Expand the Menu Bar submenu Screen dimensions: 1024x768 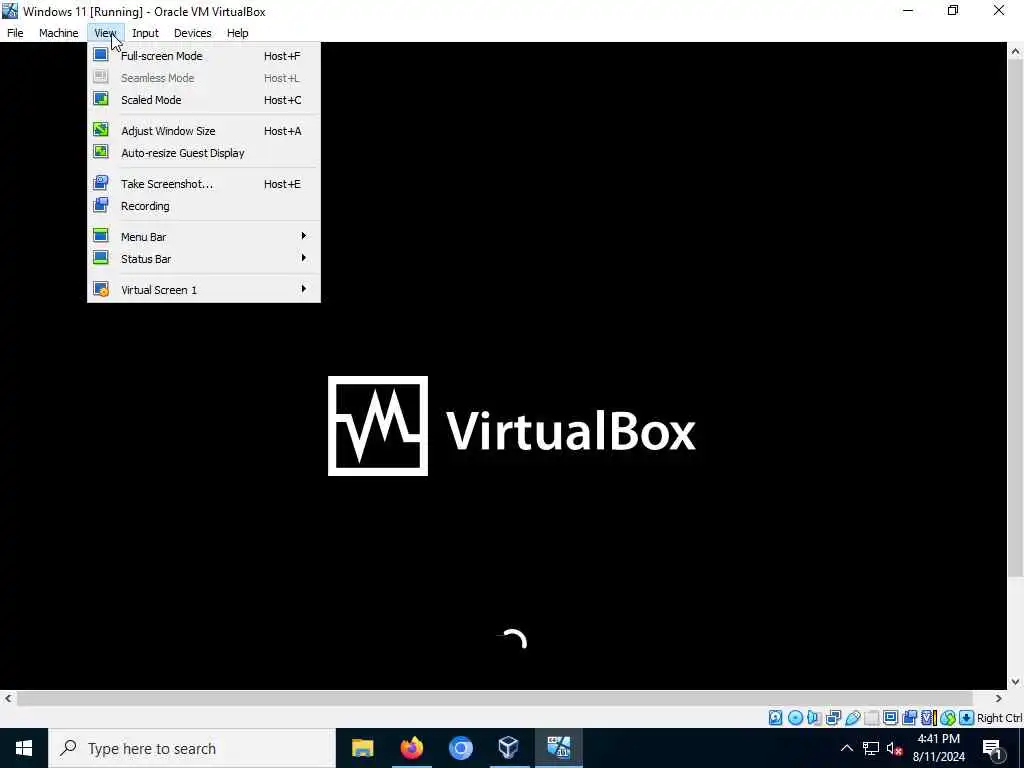(x=204, y=236)
